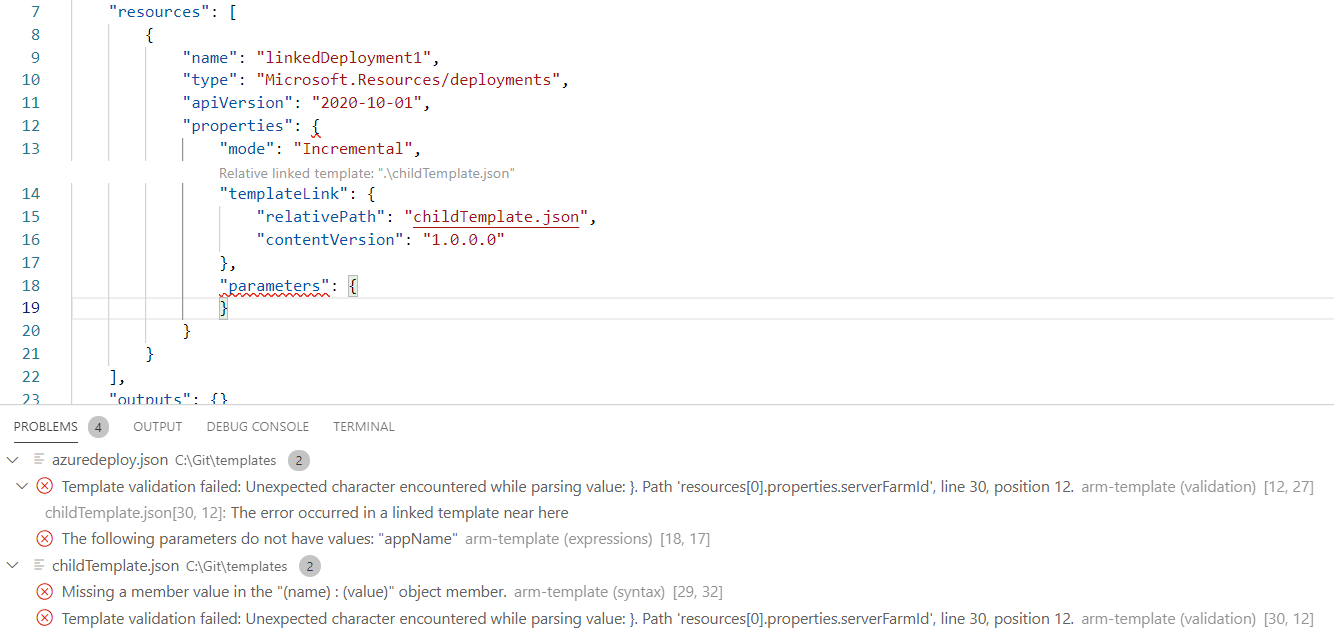The height and width of the screenshot is (641, 1334).
Task: Open the DEBUG CONSOLE tab
Action: click(257, 427)
